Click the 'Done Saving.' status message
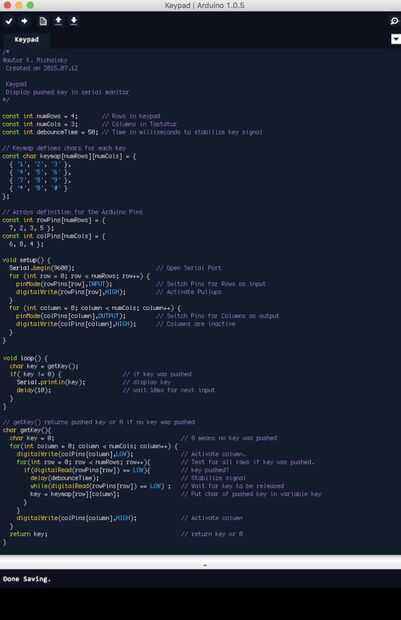This screenshot has height=620, width=401. click(x=27, y=579)
